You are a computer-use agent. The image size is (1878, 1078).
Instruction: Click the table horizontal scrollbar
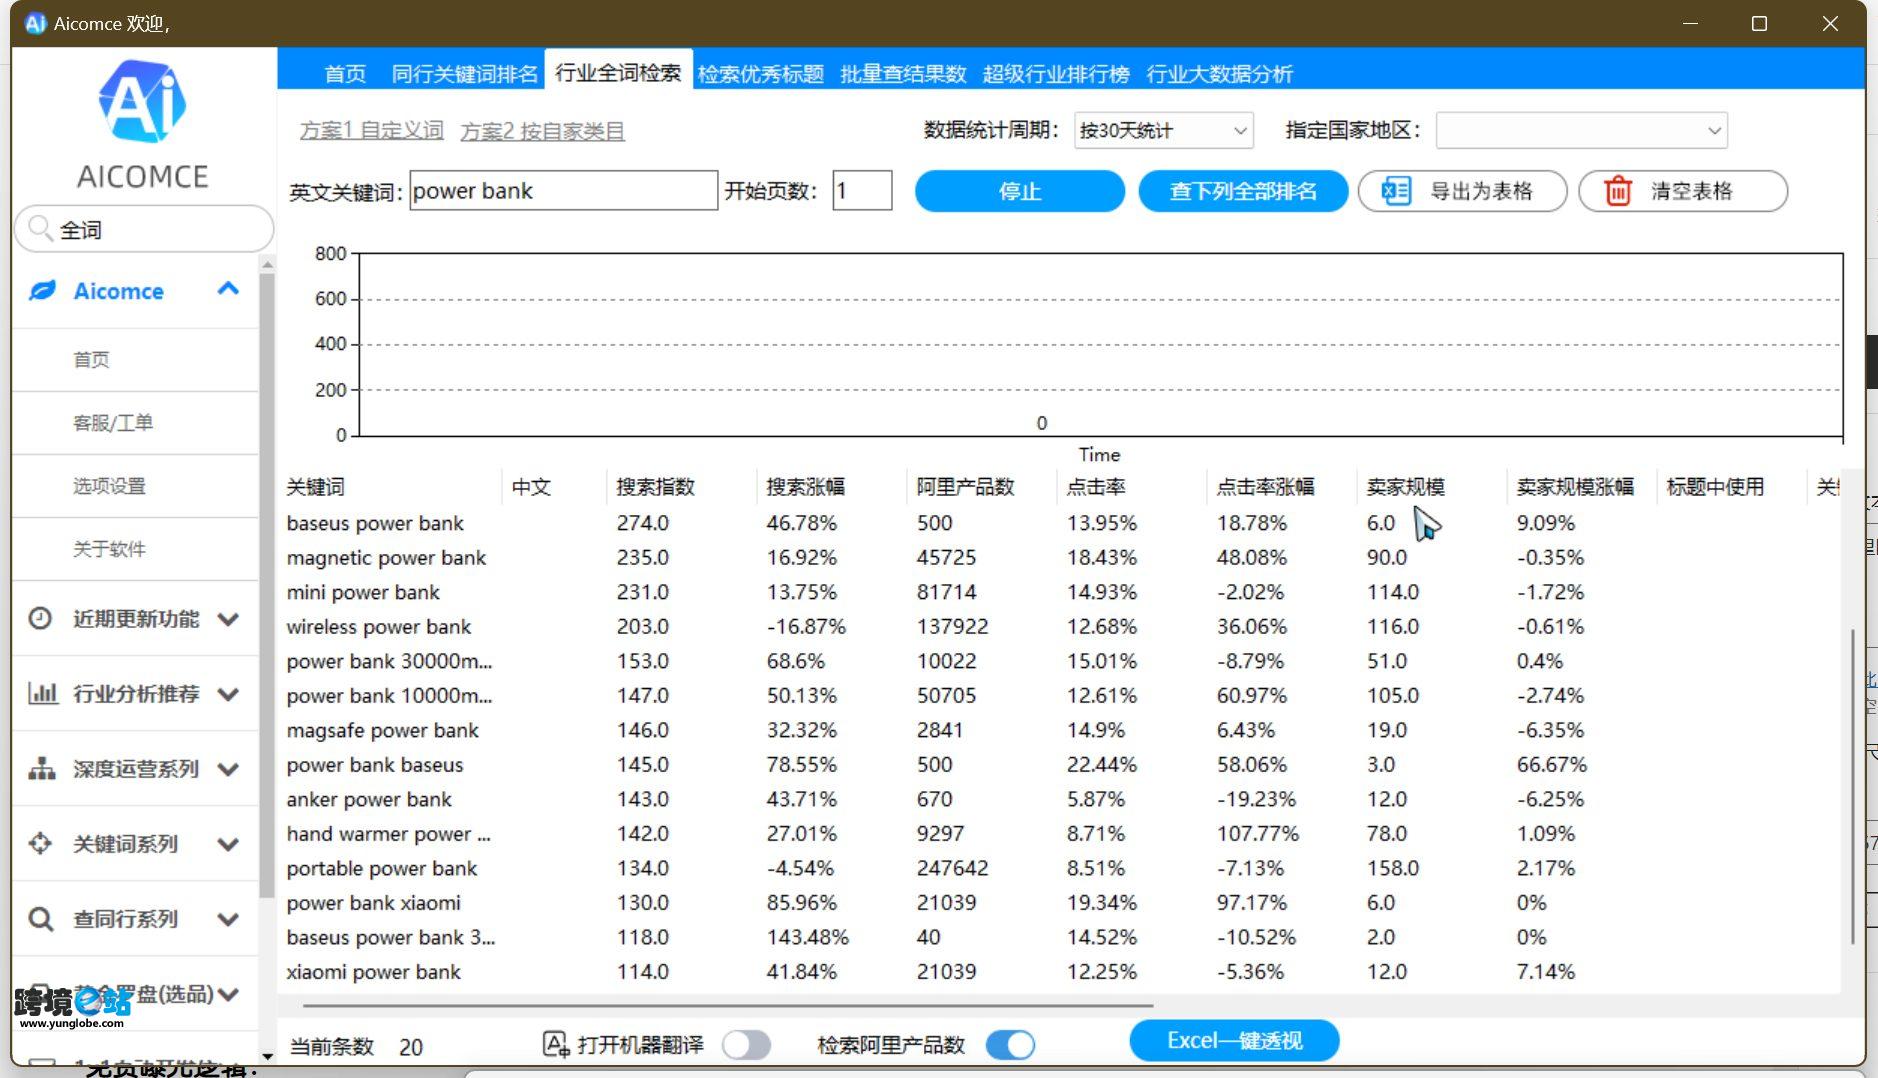pos(727,1005)
